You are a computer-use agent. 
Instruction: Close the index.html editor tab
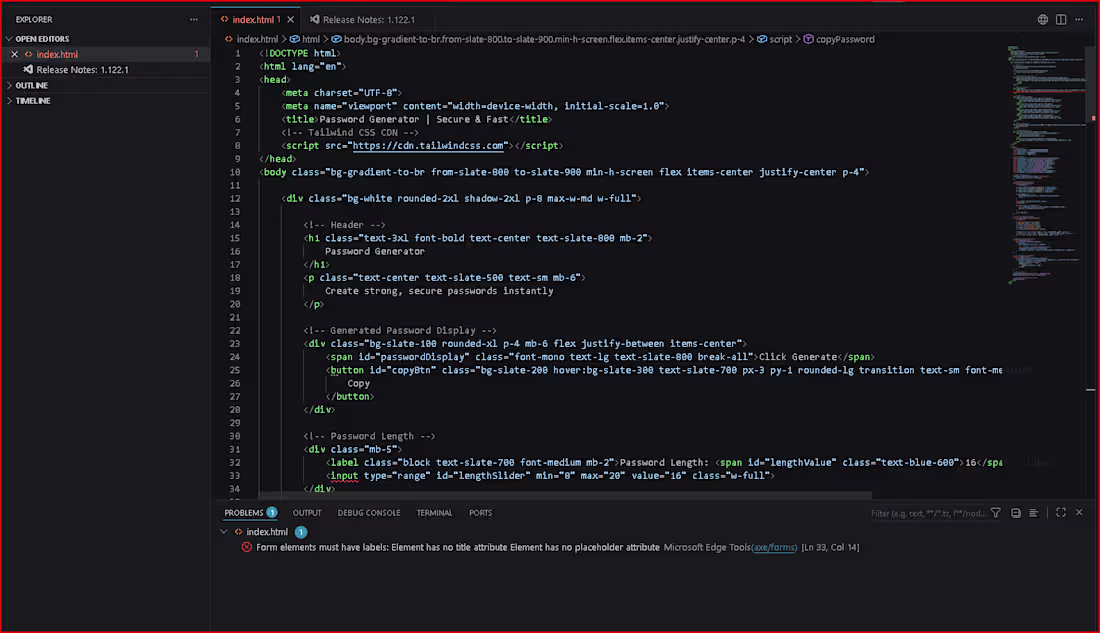click(x=290, y=20)
